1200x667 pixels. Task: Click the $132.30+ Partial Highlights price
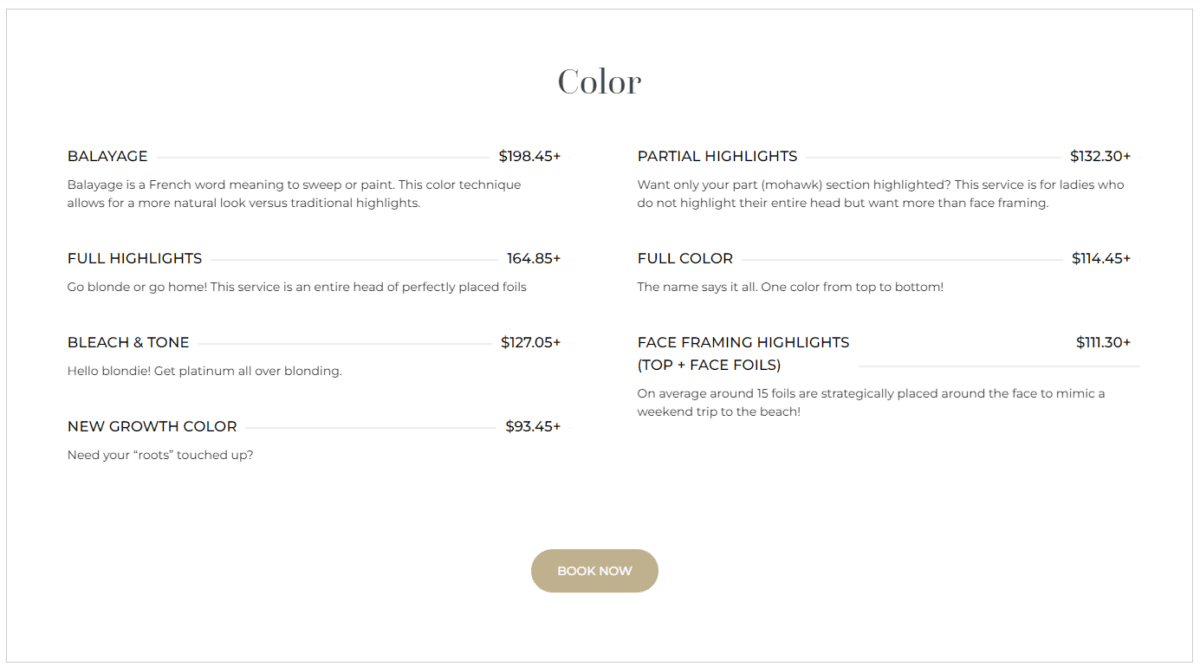click(1100, 156)
